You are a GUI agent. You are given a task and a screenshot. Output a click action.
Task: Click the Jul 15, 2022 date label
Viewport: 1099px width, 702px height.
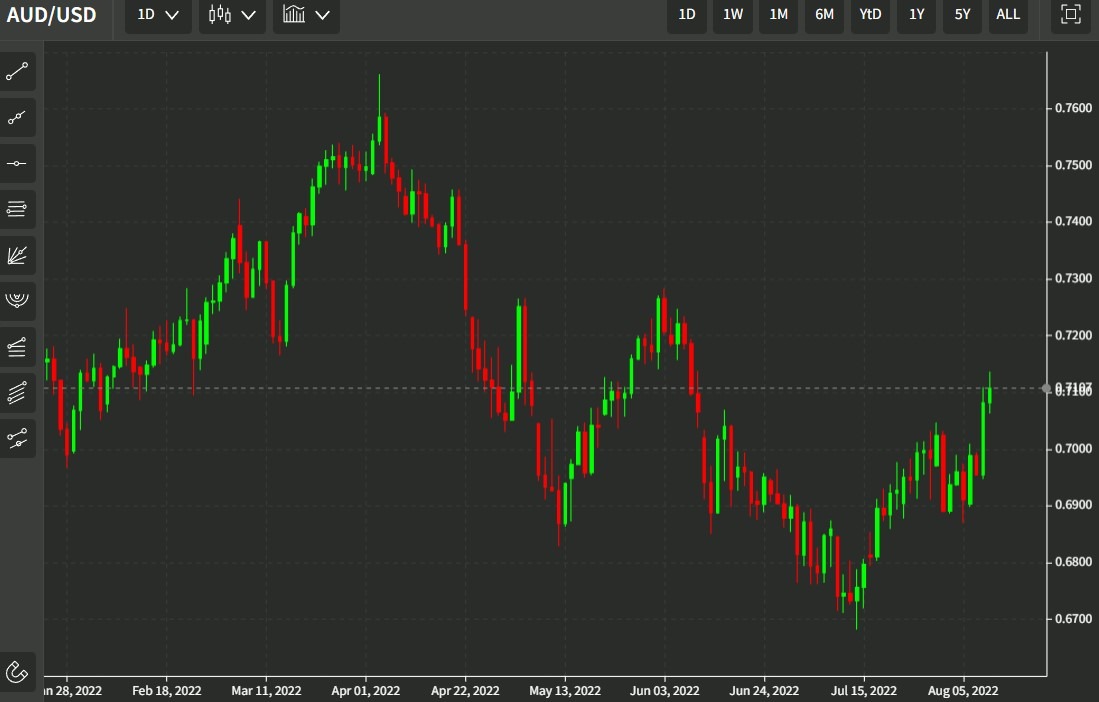tap(864, 691)
